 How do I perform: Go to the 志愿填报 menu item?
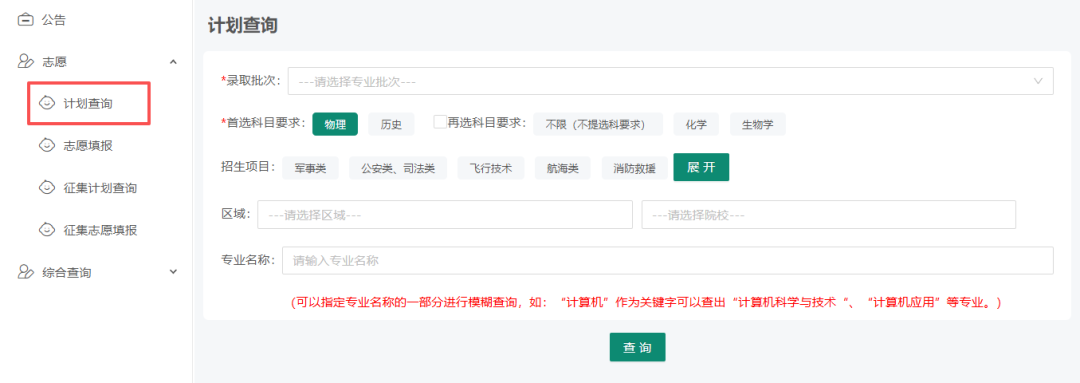point(88,145)
